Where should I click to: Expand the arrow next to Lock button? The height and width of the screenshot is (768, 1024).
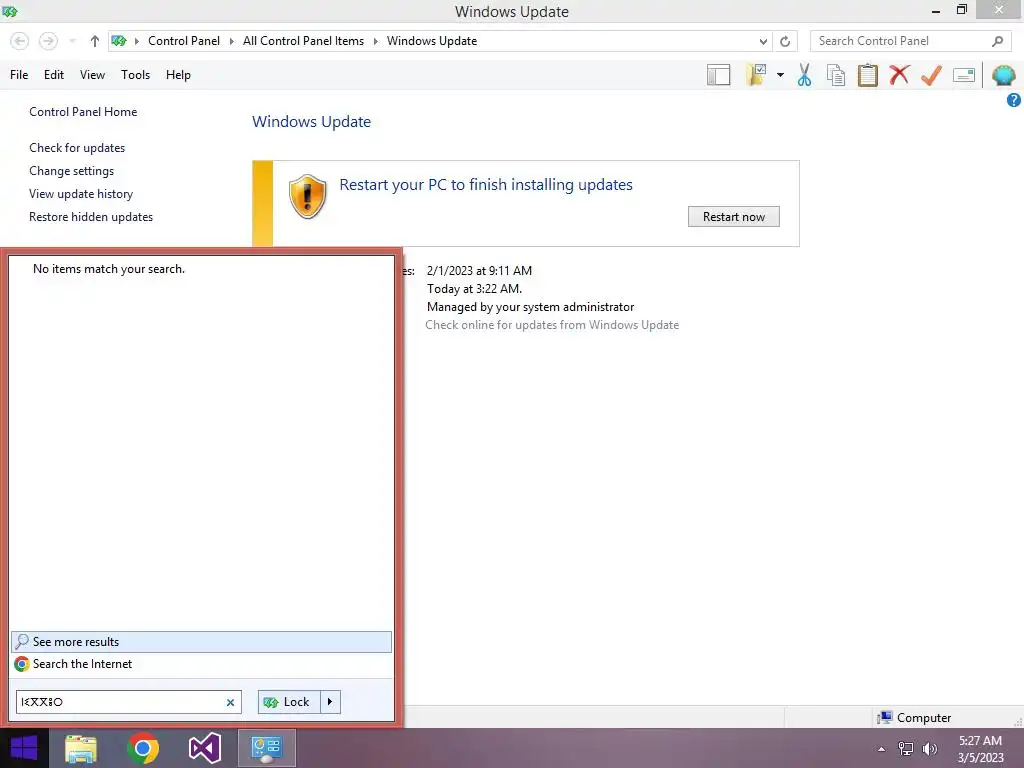(330, 702)
